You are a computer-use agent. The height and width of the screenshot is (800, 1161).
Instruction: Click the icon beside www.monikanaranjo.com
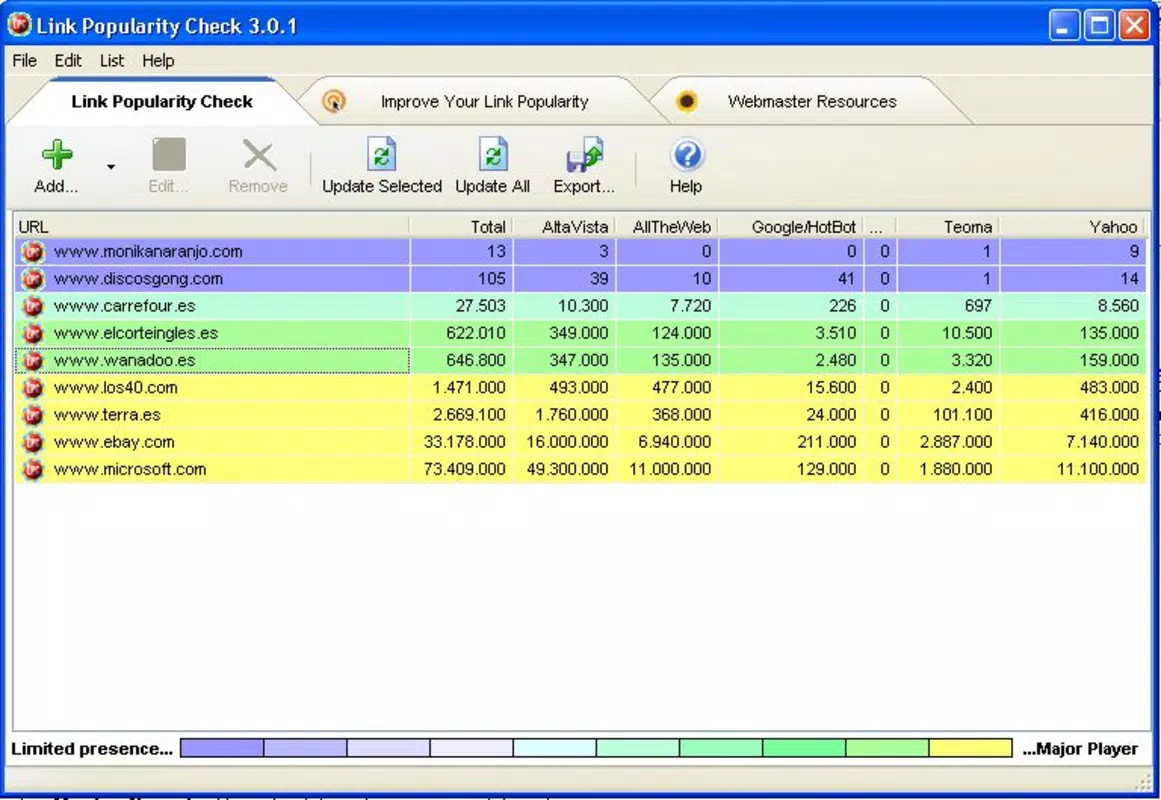(33, 252)
